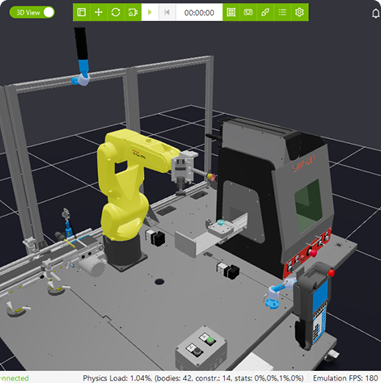Image resolution: width=381 pixels, height=383 pixels.
Task: Click the link/connection icon in toolbar
Action: [x=265, y=12]
